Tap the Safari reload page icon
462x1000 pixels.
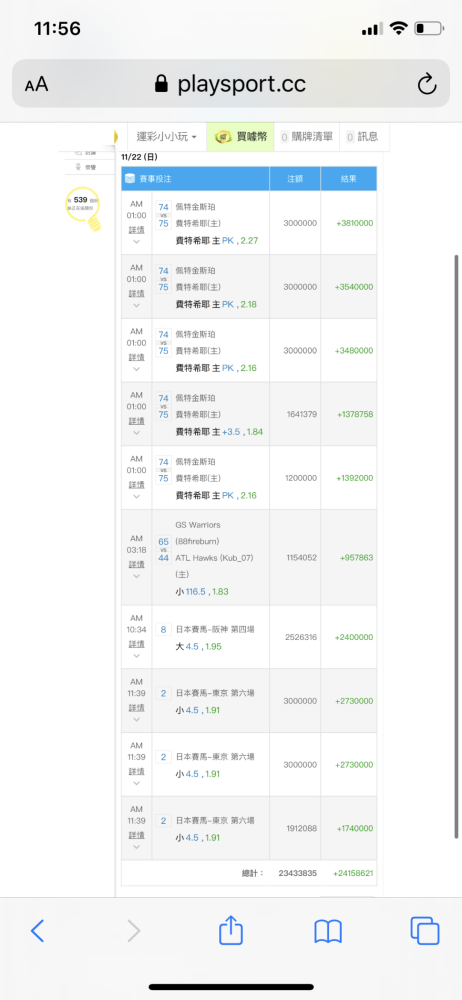pos(426,84)
